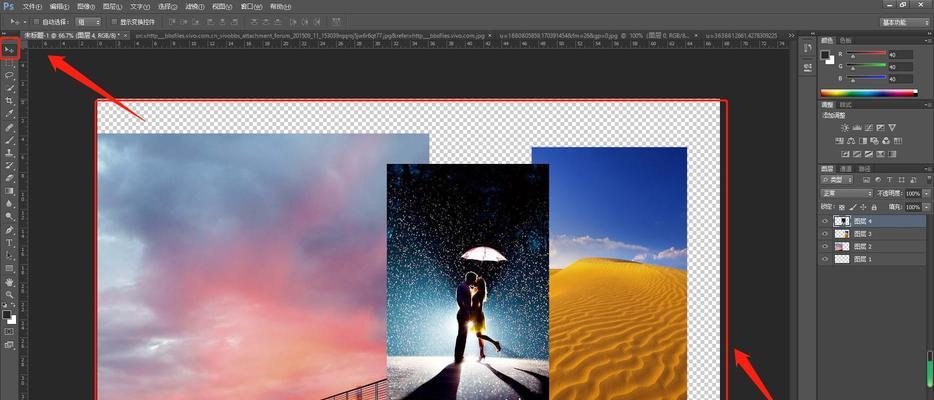
Task: Add a Levels adjustment layer
Action: (857, 128)
